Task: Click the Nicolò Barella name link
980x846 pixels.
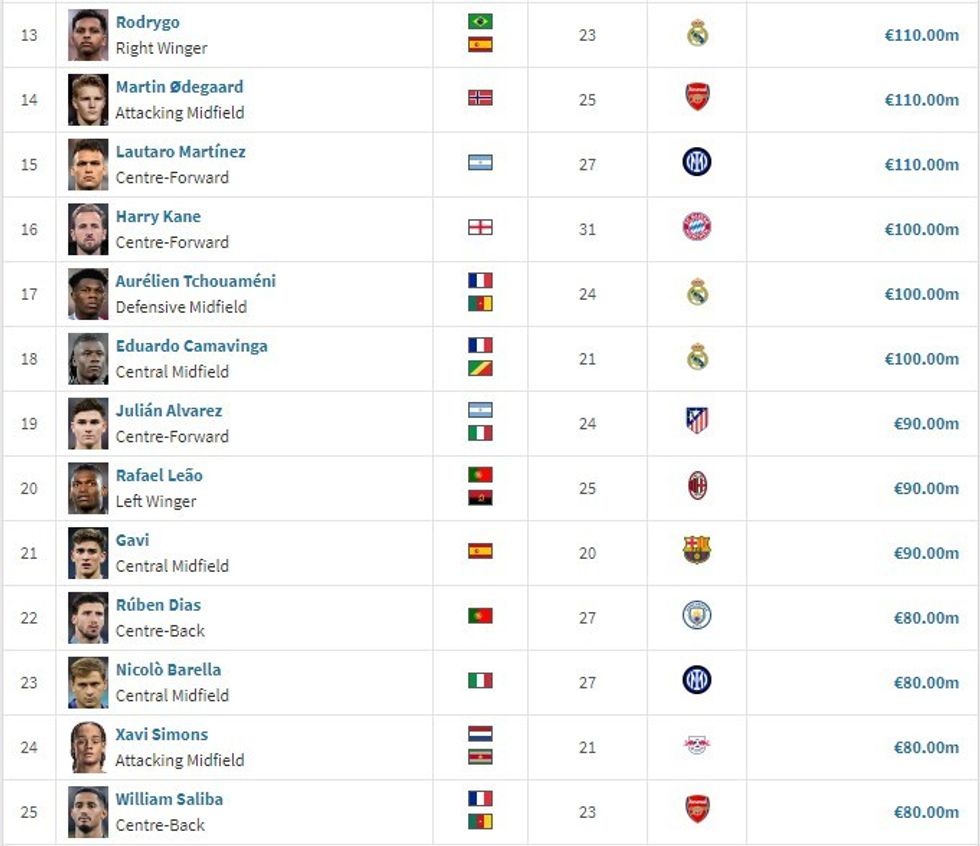Action: point(168,670)
